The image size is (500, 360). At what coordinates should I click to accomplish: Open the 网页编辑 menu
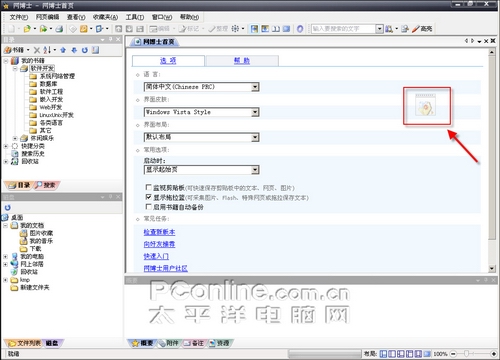(47, 17)
